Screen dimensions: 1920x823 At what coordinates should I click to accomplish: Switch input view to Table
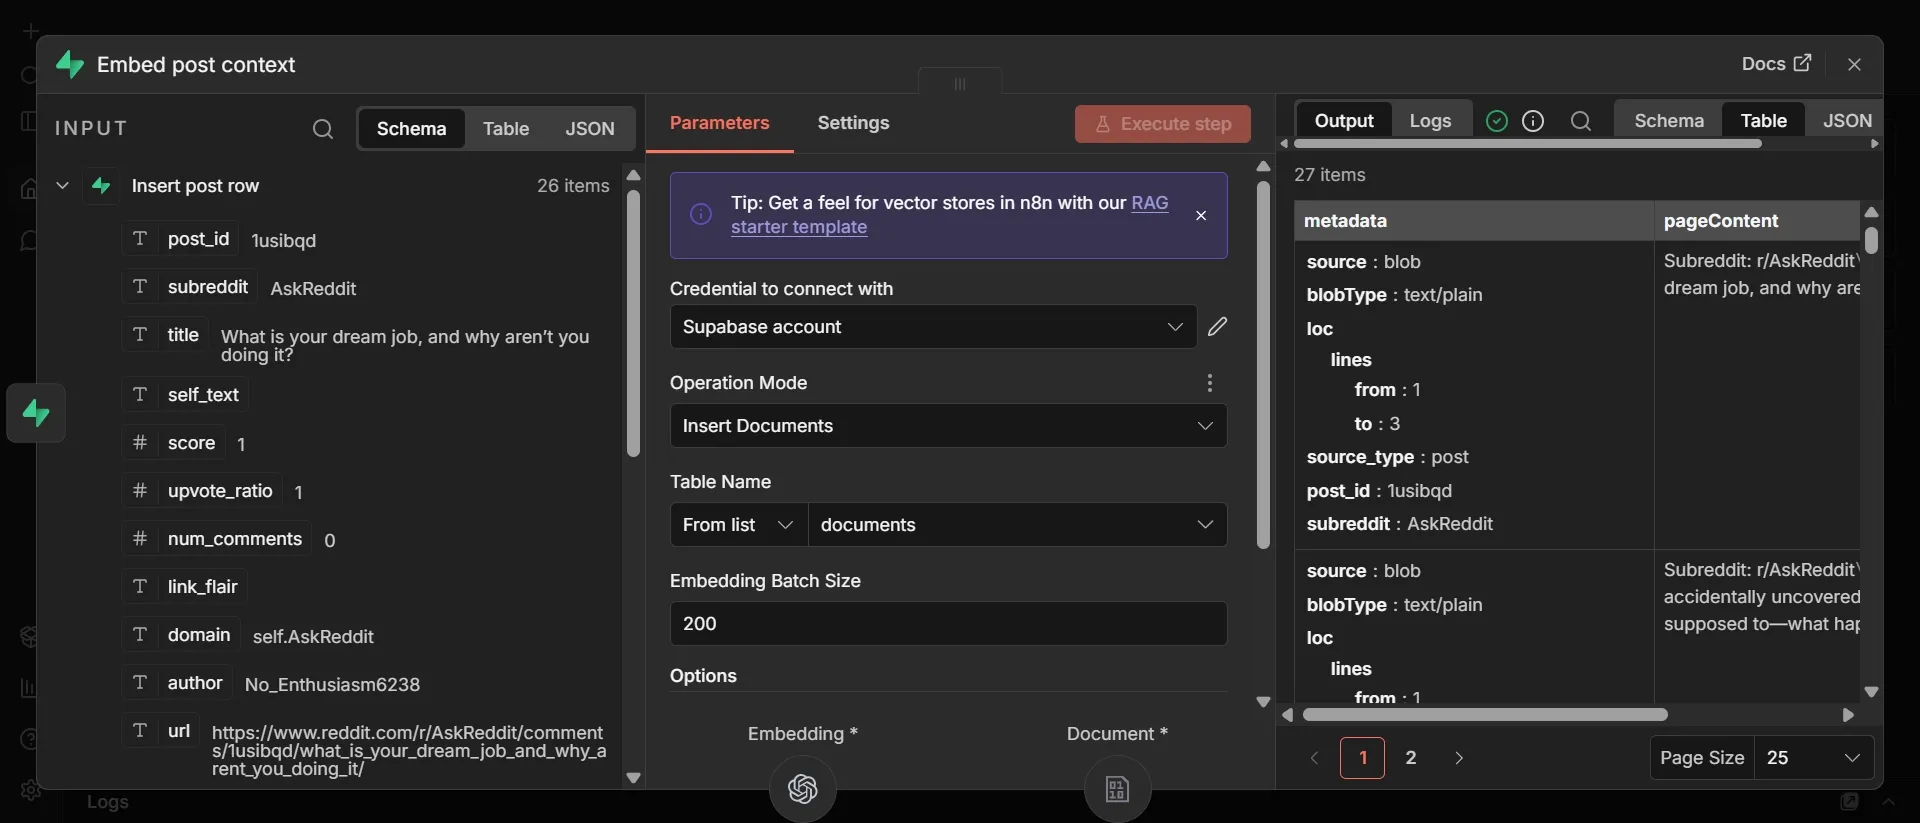[506, 129]
